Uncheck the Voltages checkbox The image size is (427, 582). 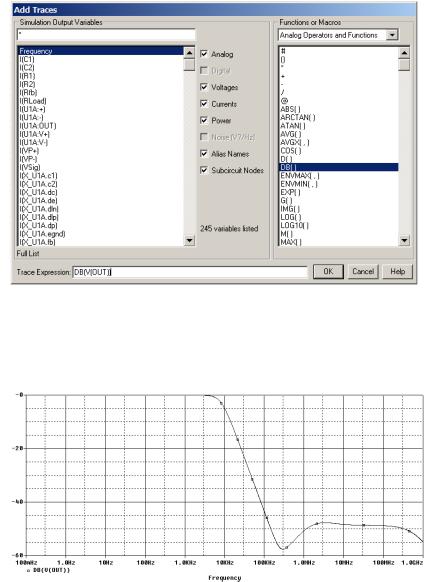tap(204, 87)
